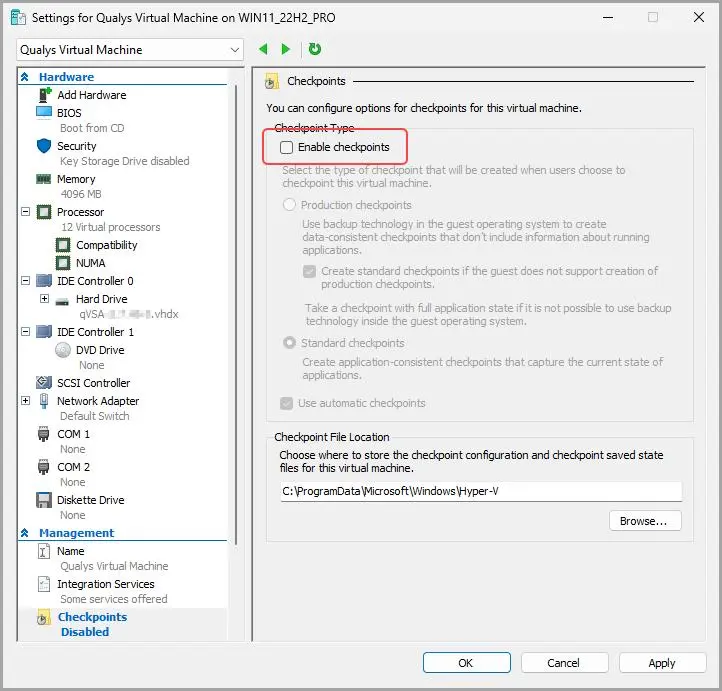
Task: Click the Processor chip icon
Action: [x=44, y=212]
